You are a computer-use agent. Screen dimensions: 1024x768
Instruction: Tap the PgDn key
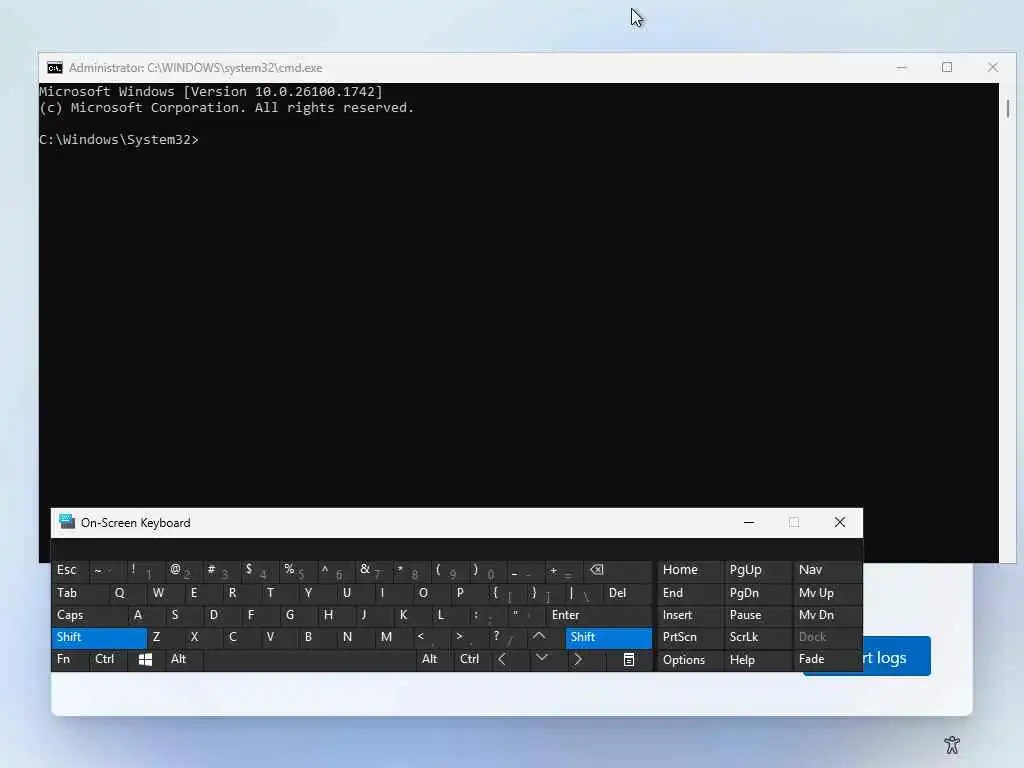click(758, 593)
